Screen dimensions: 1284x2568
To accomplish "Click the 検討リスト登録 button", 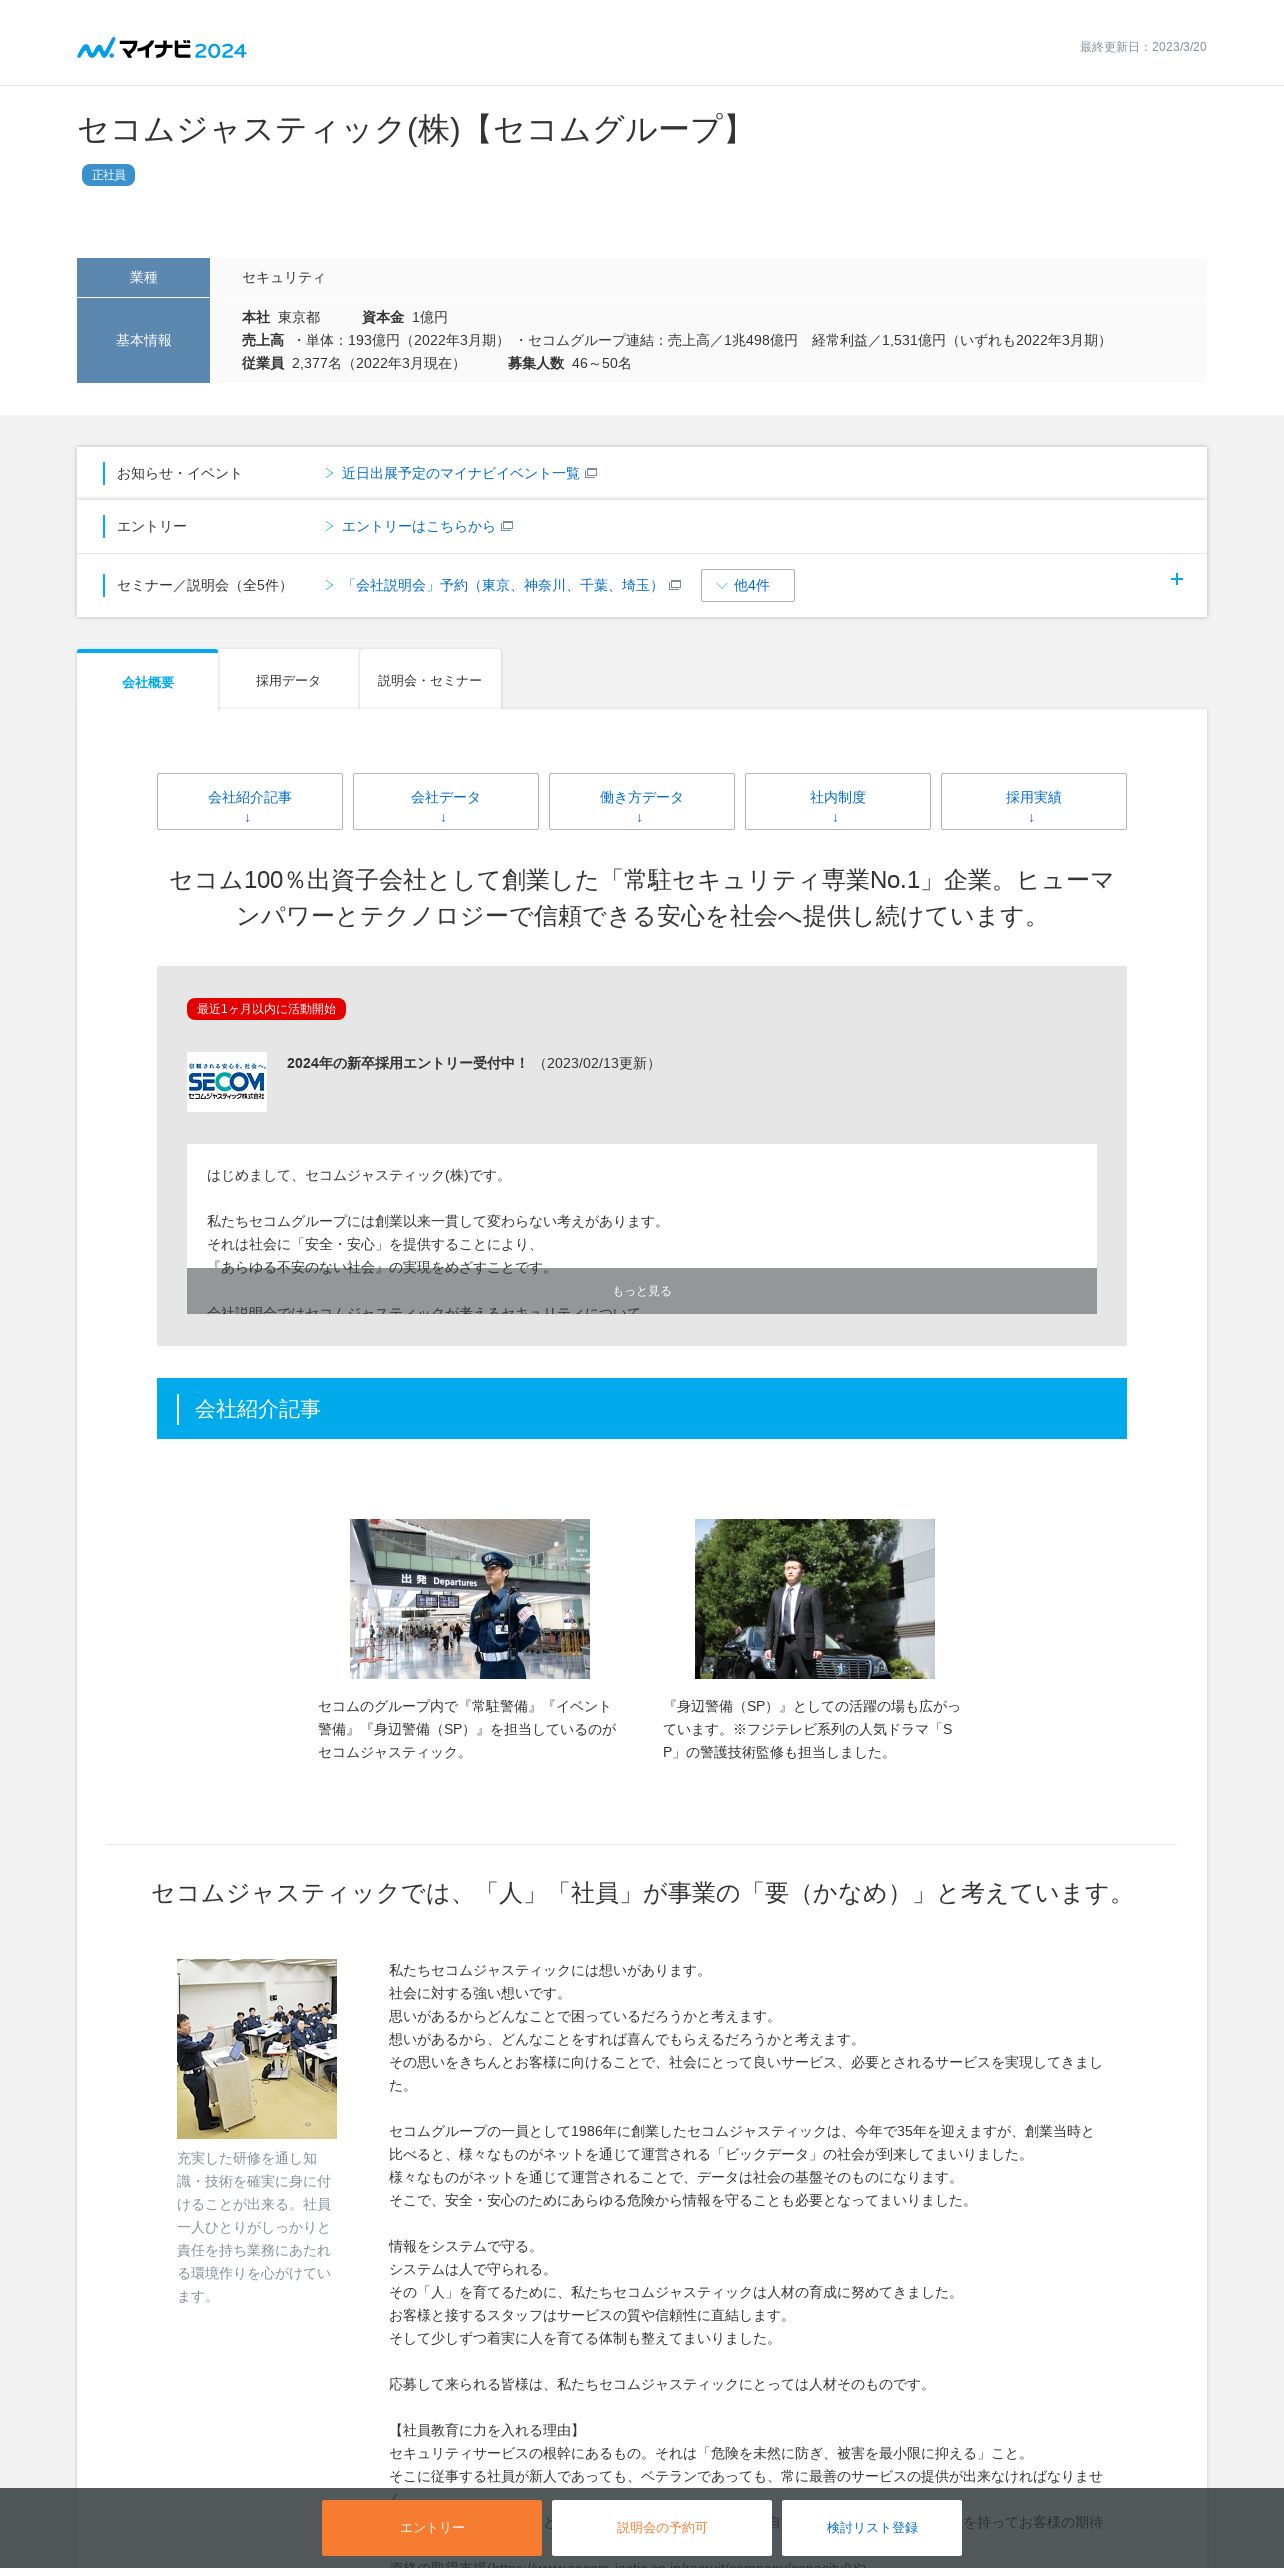I will [872, 2527].
